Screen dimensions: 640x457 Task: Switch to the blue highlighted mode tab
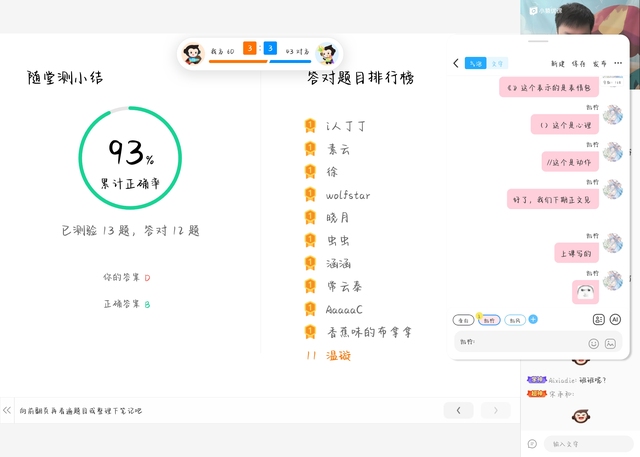click(x=475, y=63)
